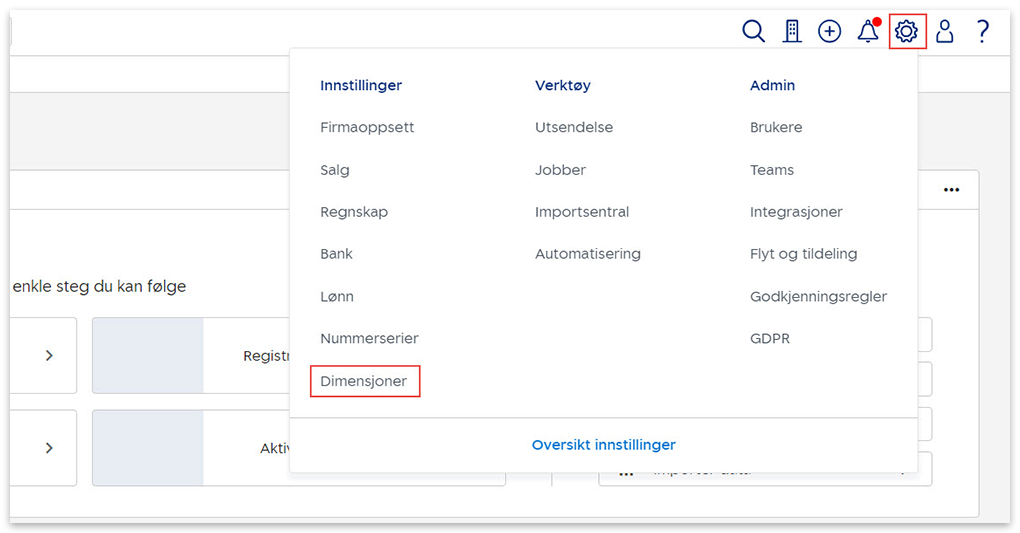This screenshot has width=1020, height=533.
Task: Go to Brukere under Admin
Action: tap(776, 127)
